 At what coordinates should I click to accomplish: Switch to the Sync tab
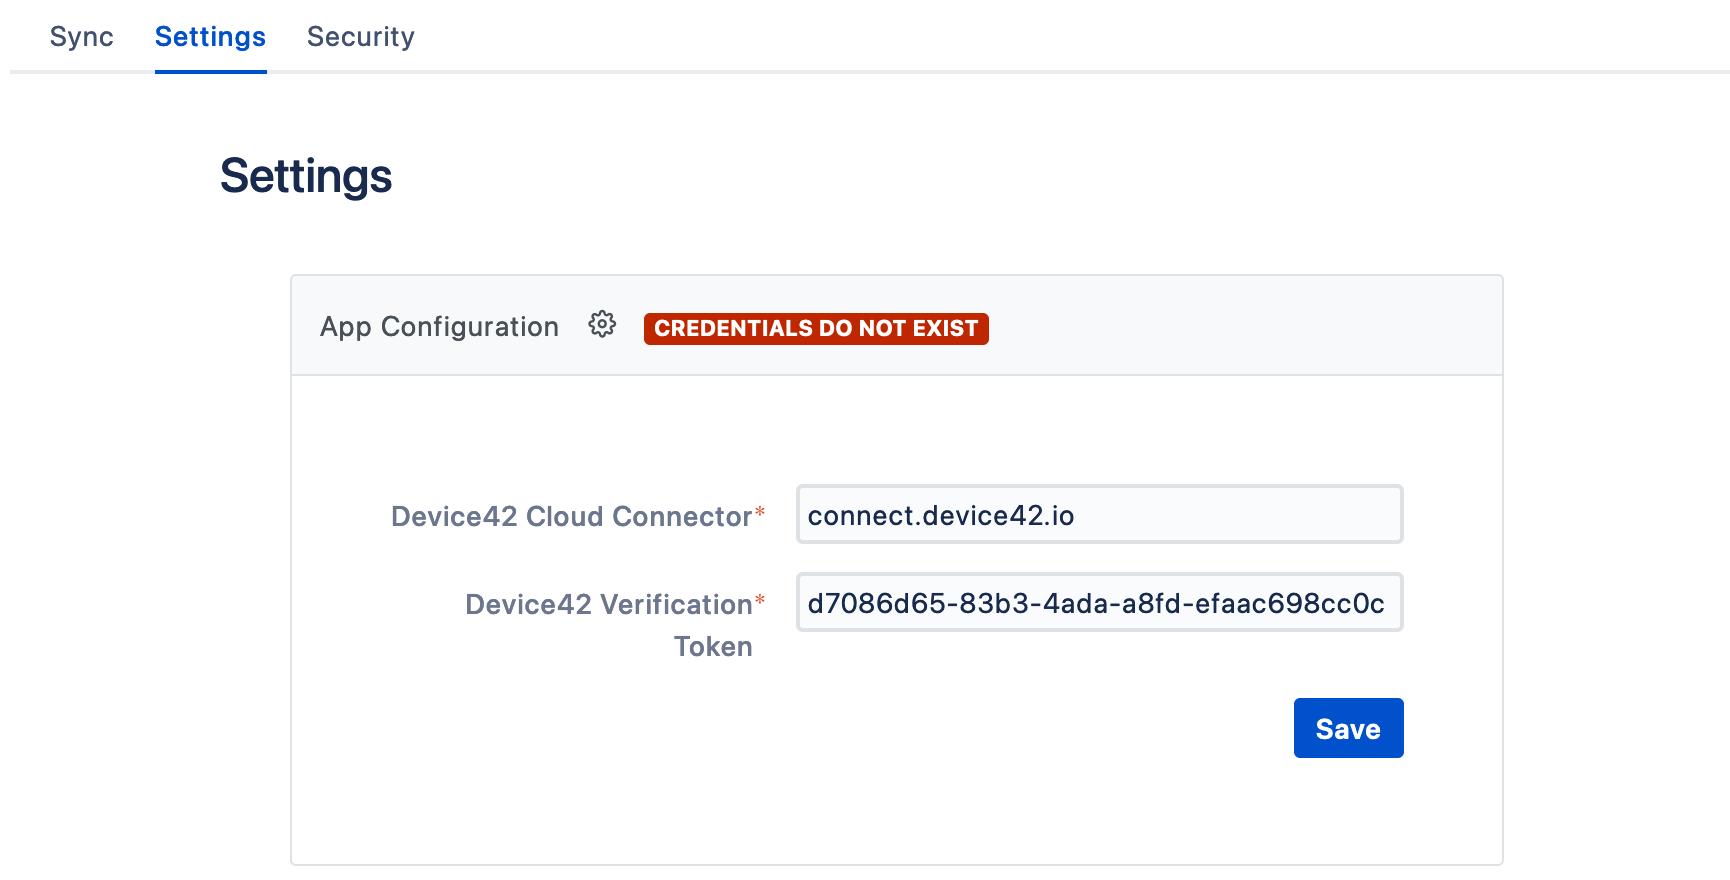pos(81,37)
